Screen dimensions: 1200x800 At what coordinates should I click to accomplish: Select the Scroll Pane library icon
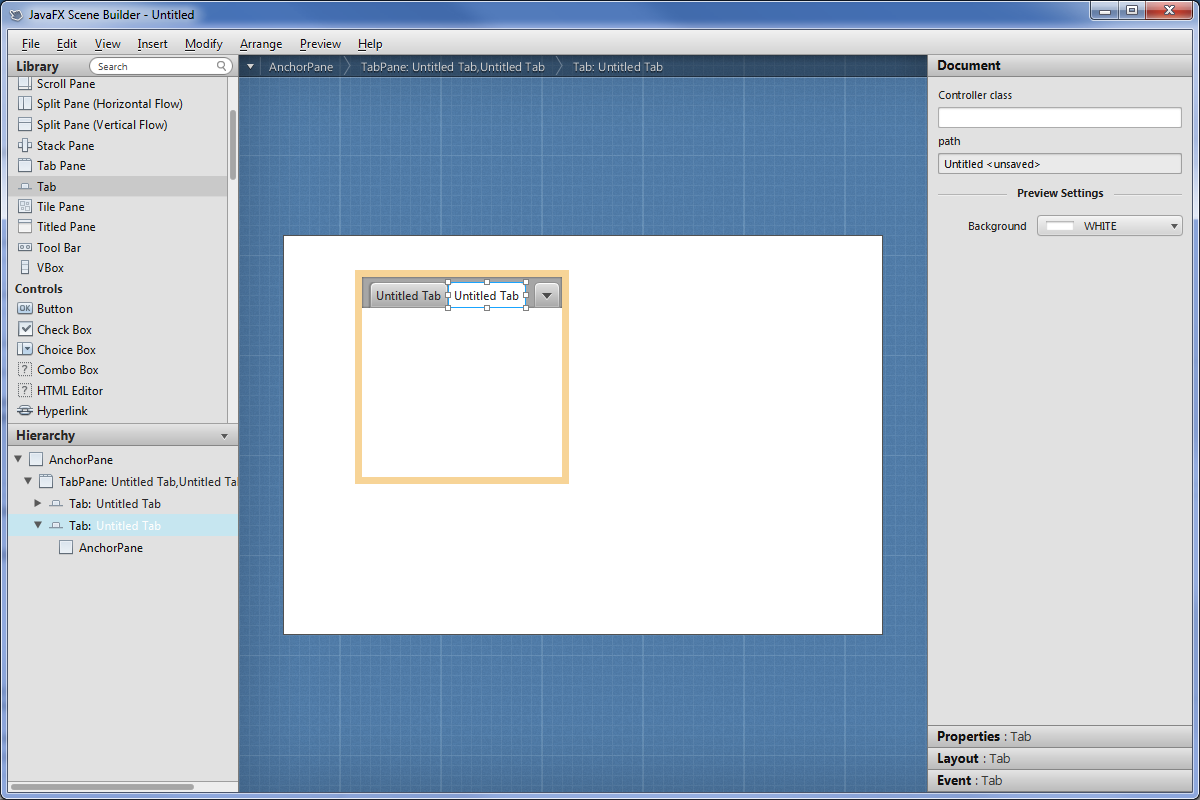pos(25,84)
